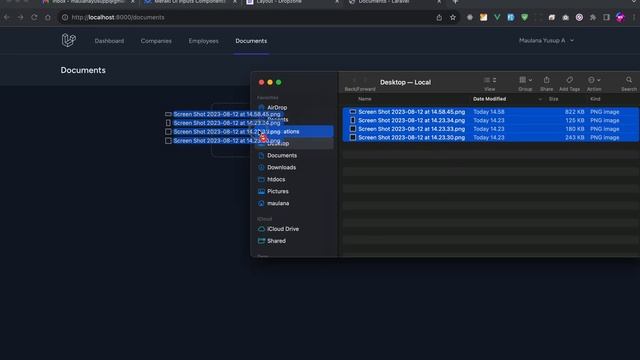Click the green V extension icon
This screenshot has width=640, height=360.
pos(497,17)
